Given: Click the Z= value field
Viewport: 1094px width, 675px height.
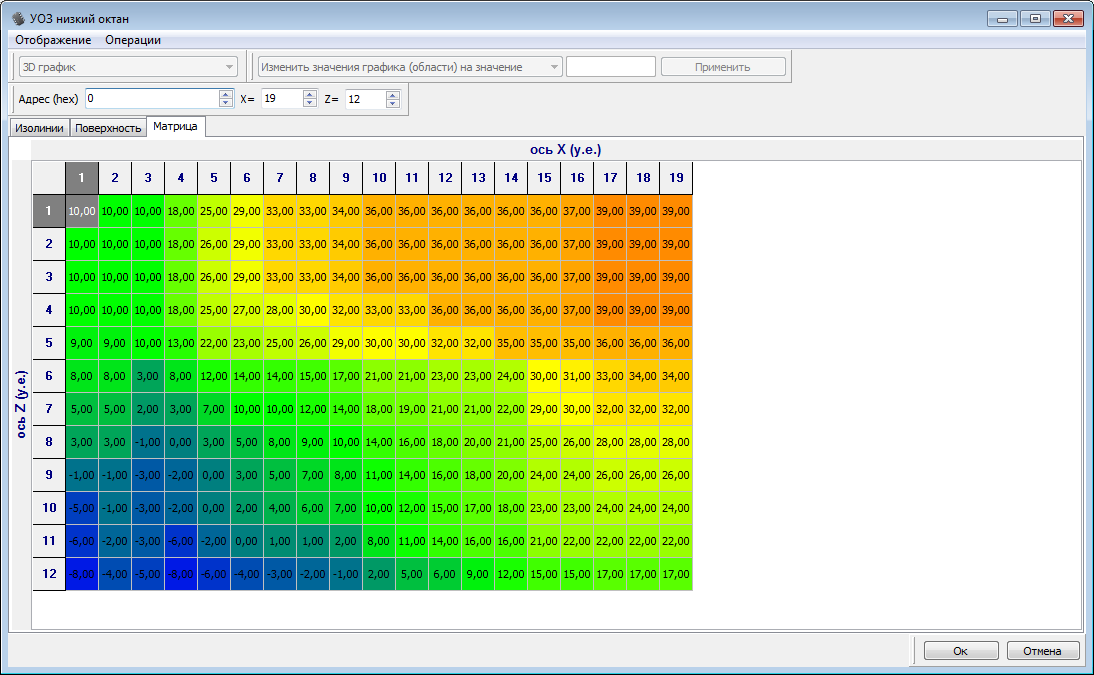Looking at the screenshot, I should click(x=365, y=98).
